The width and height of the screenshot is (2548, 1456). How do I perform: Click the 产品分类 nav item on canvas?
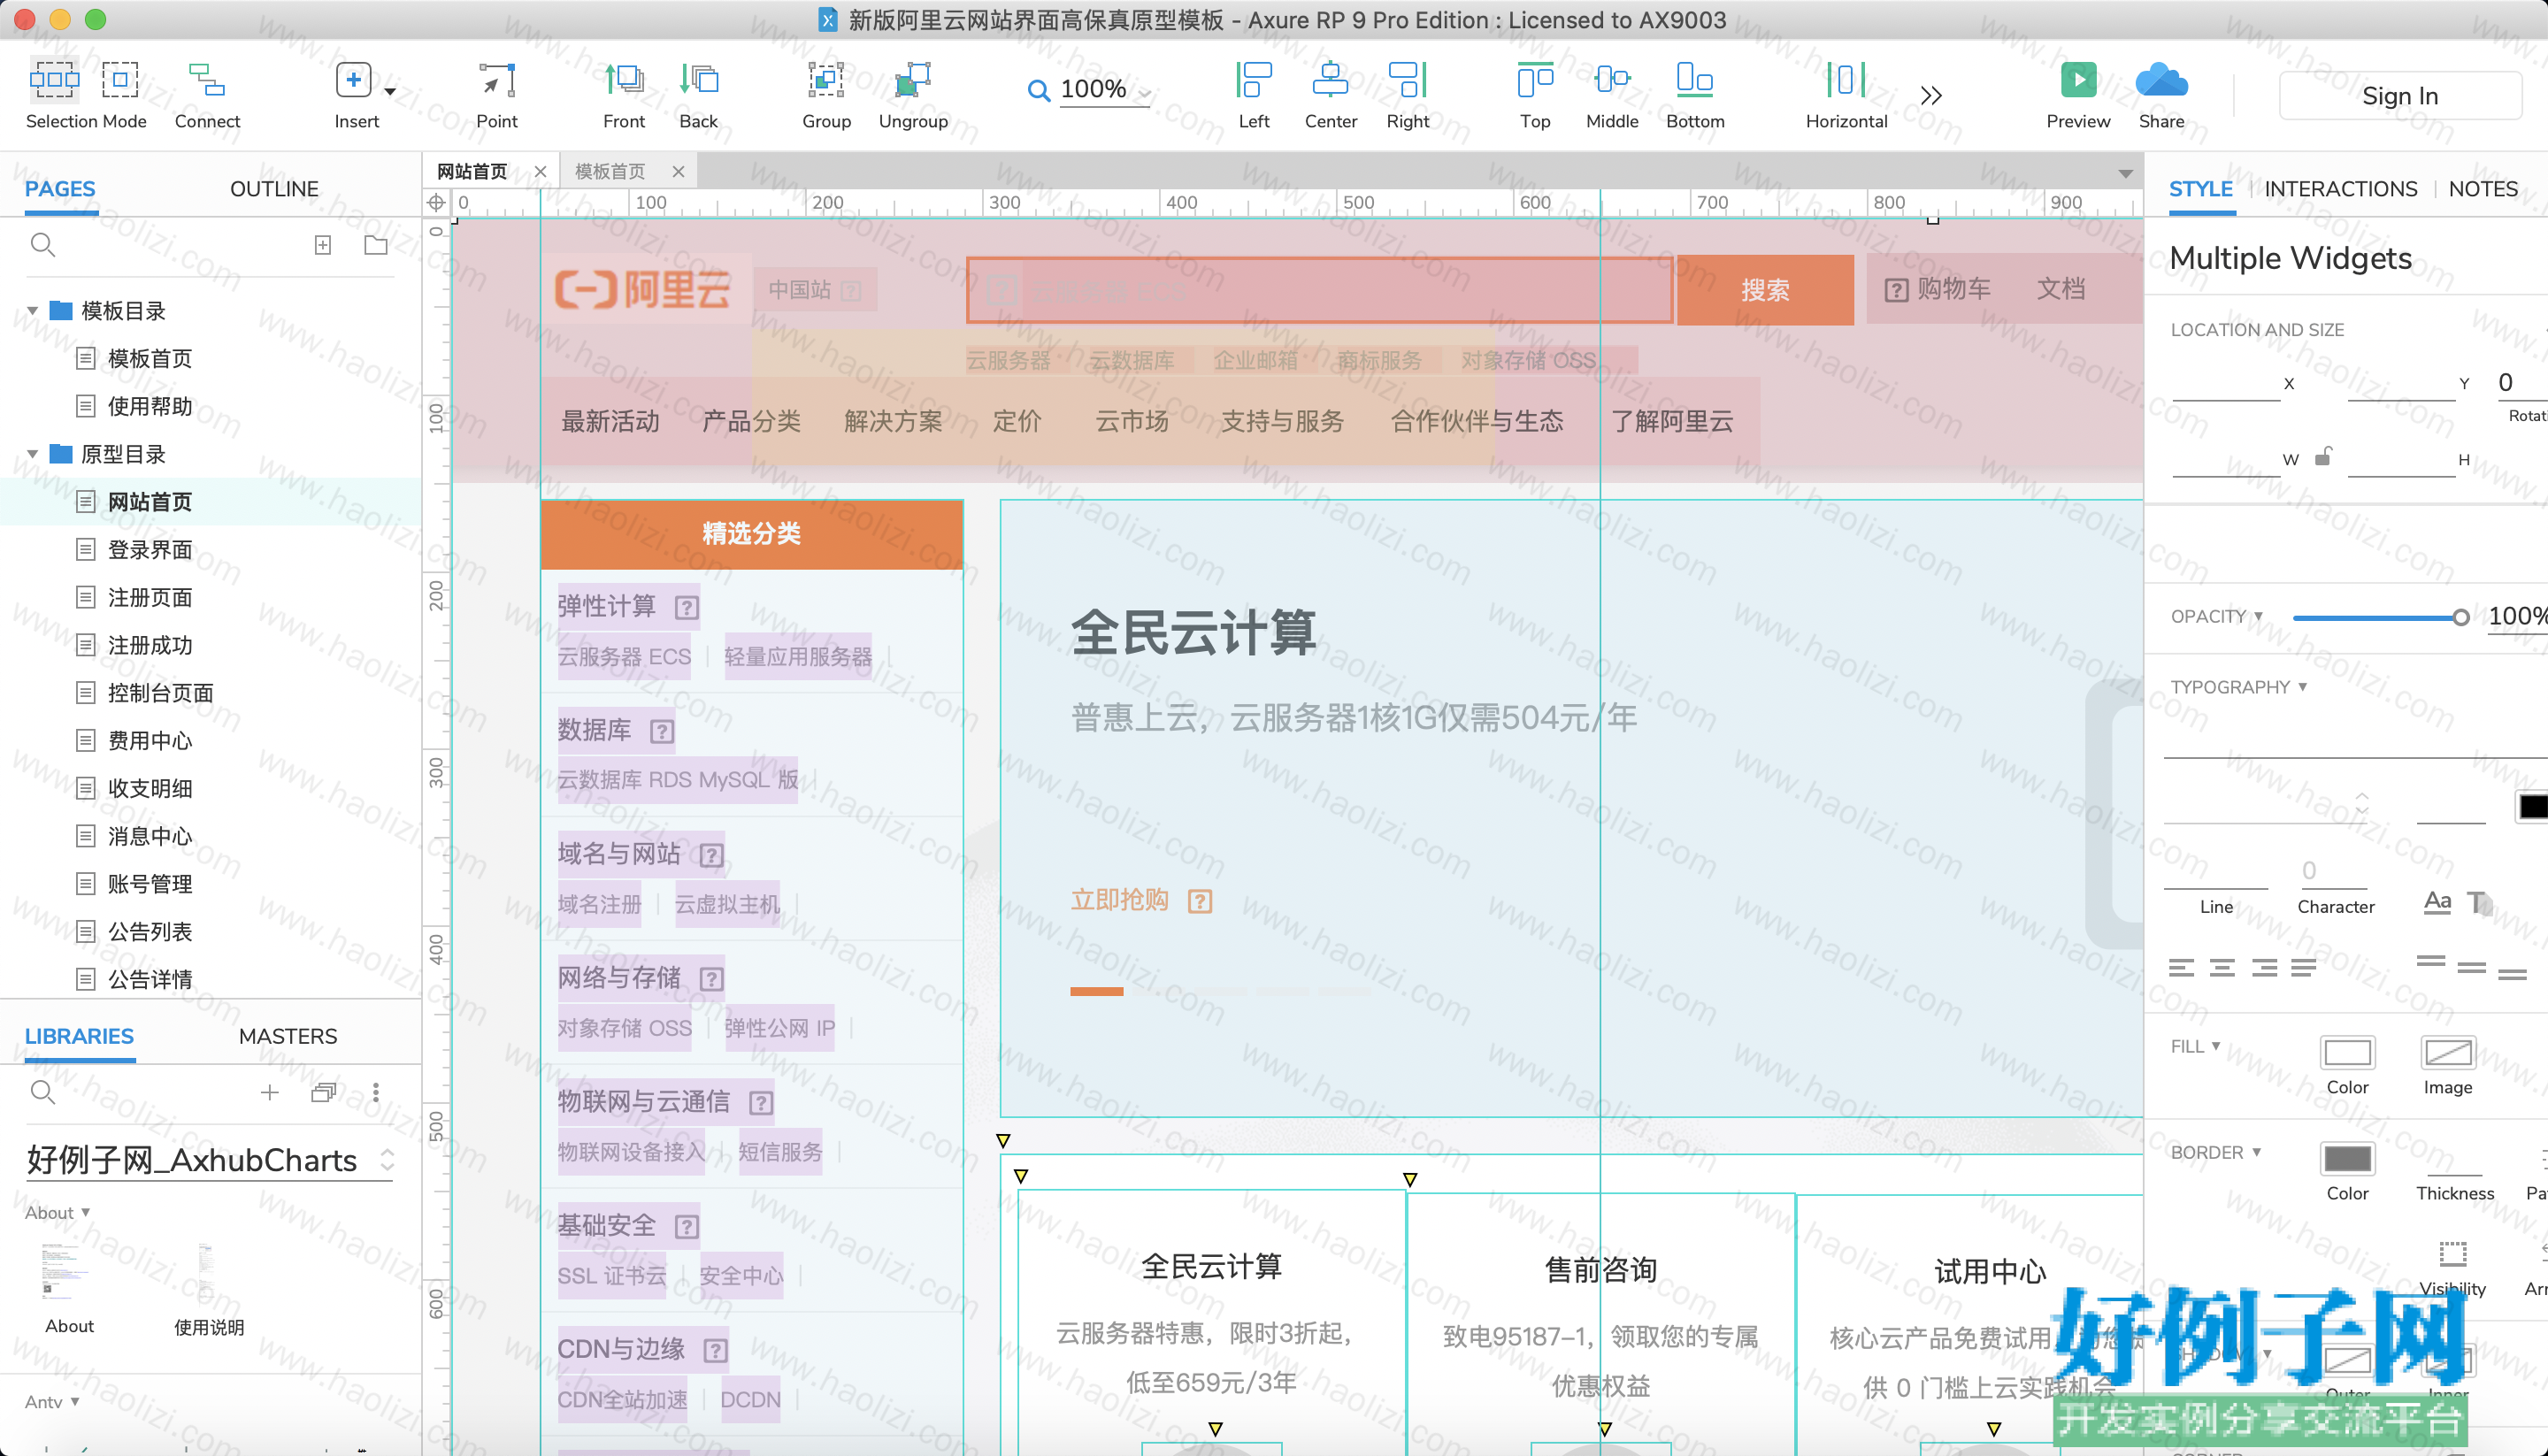[x=752, y=421]
